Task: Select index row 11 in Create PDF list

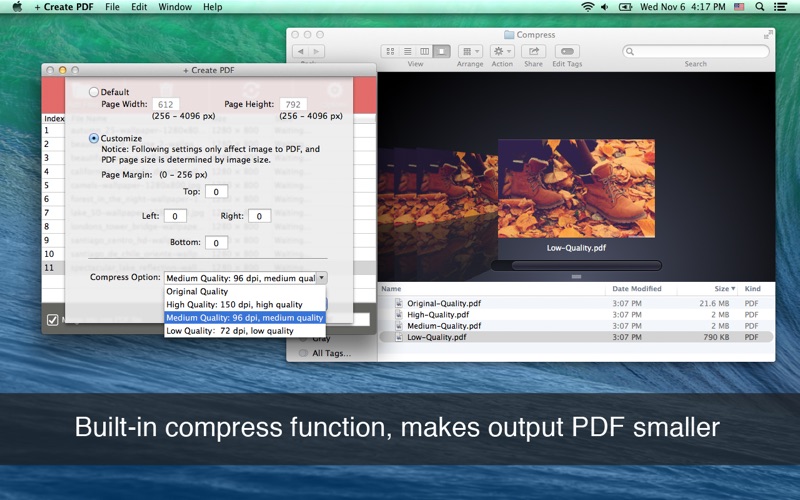Action: pos(53,267)
